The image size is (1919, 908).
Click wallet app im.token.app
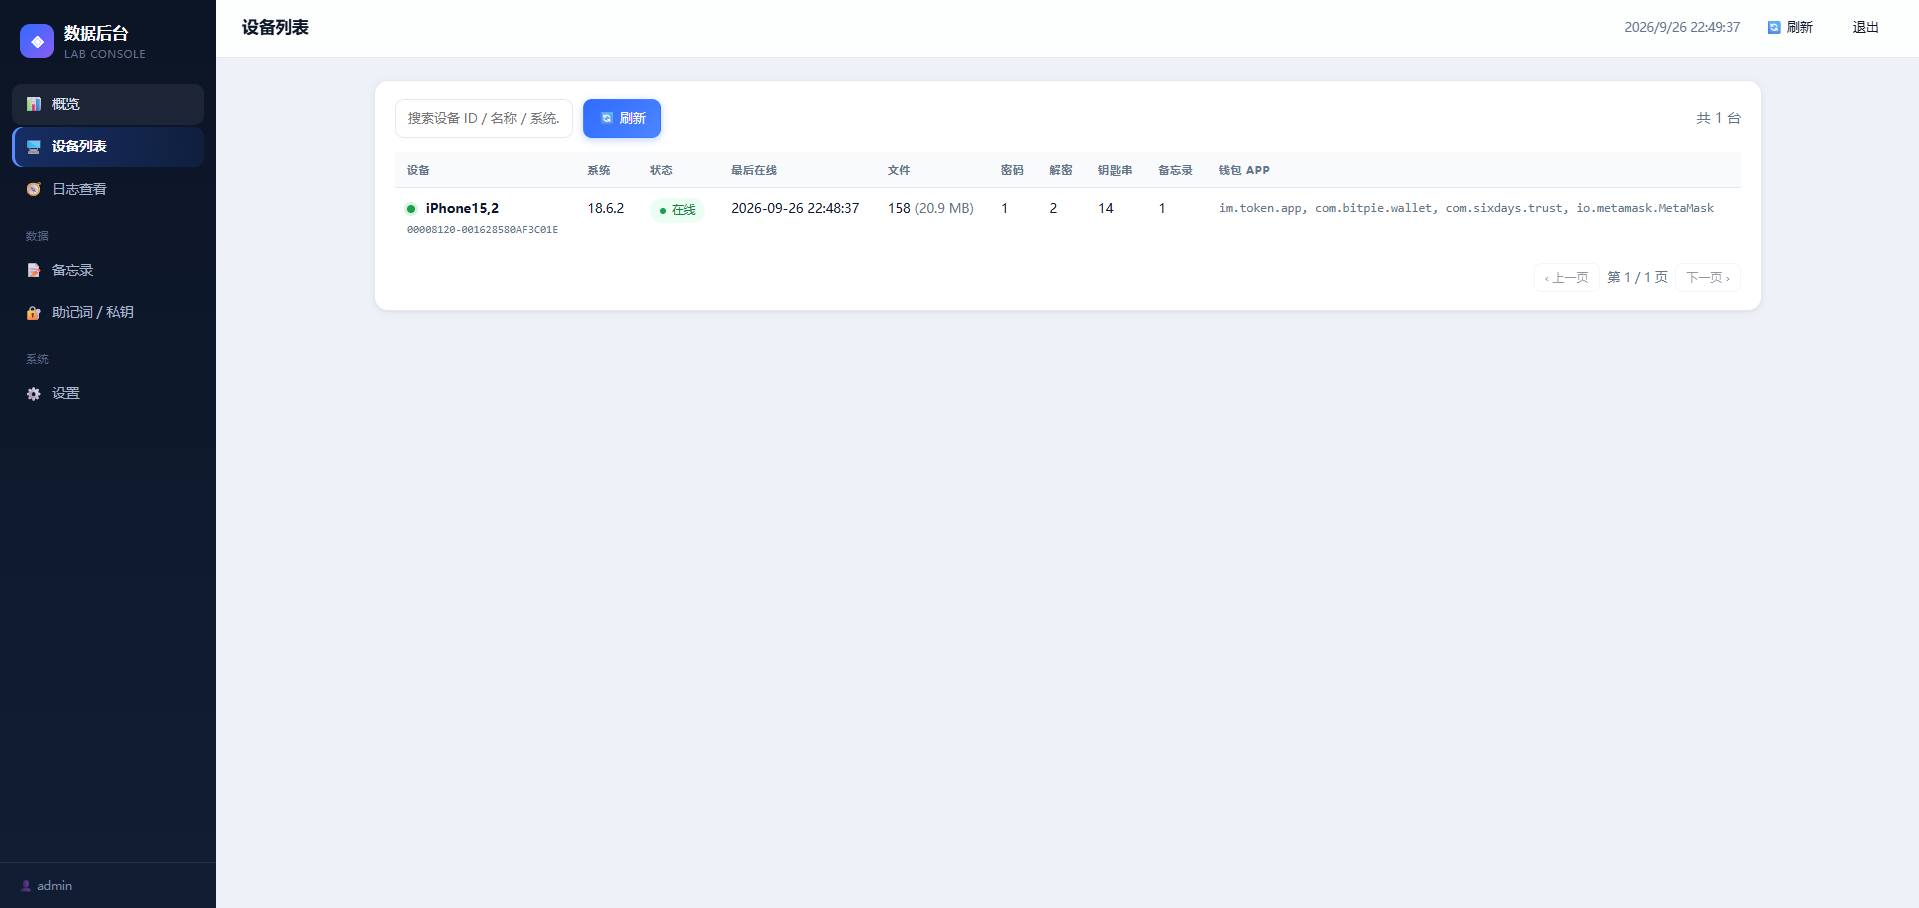1260,208
